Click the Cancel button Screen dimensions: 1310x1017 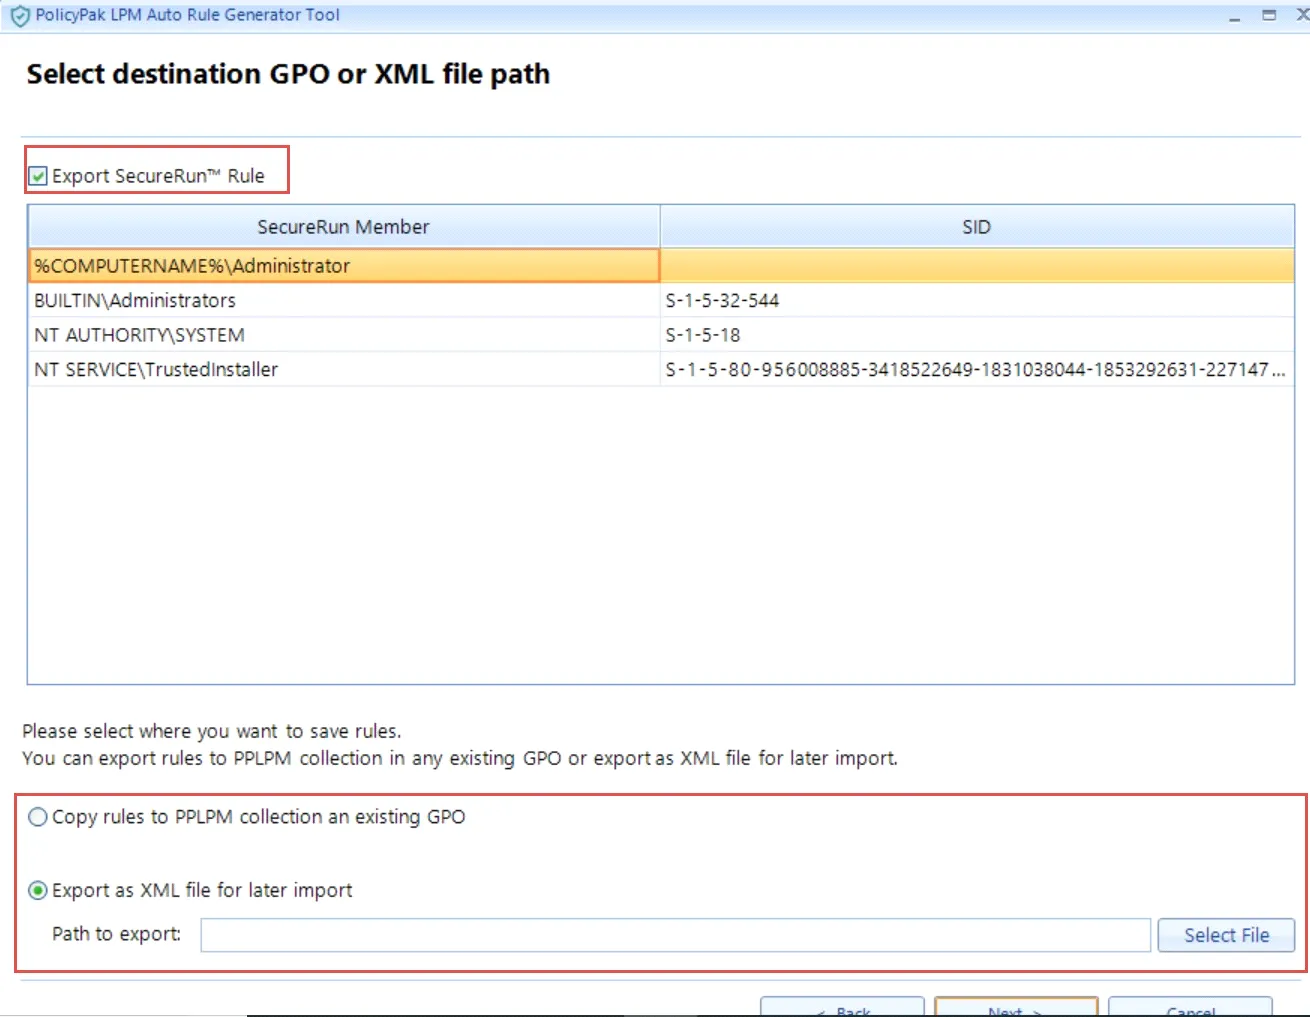1190,1009
